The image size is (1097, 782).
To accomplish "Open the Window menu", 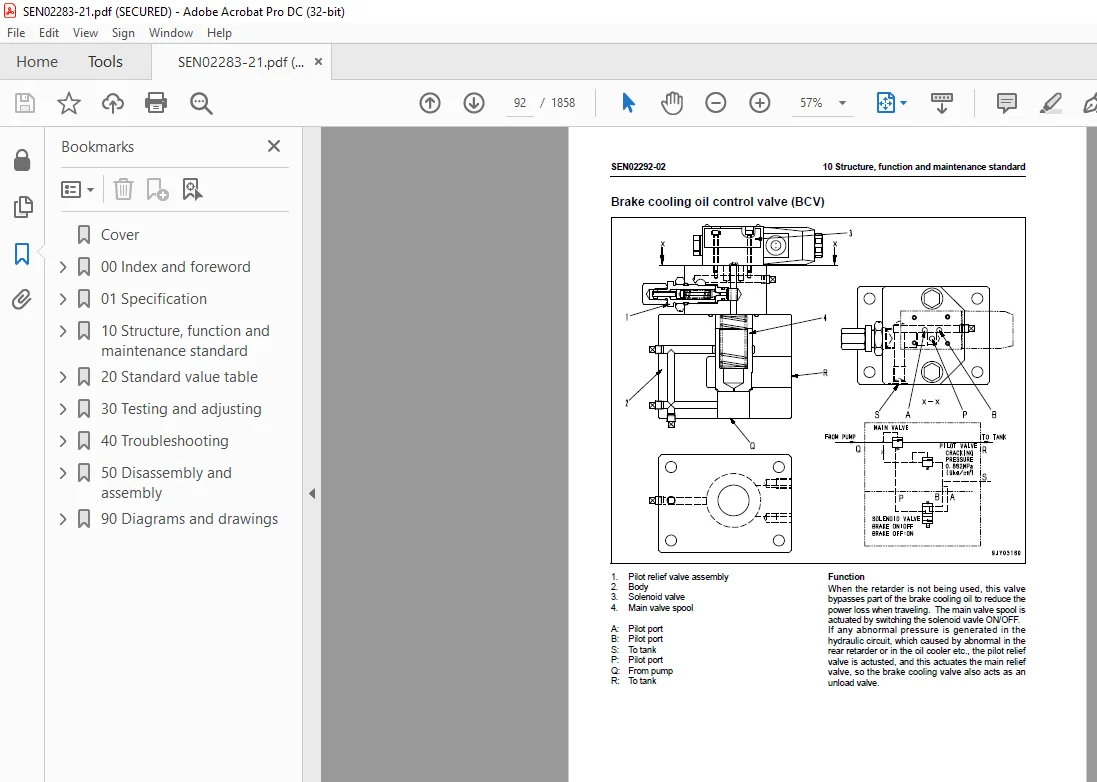I will tap(171, 33).
